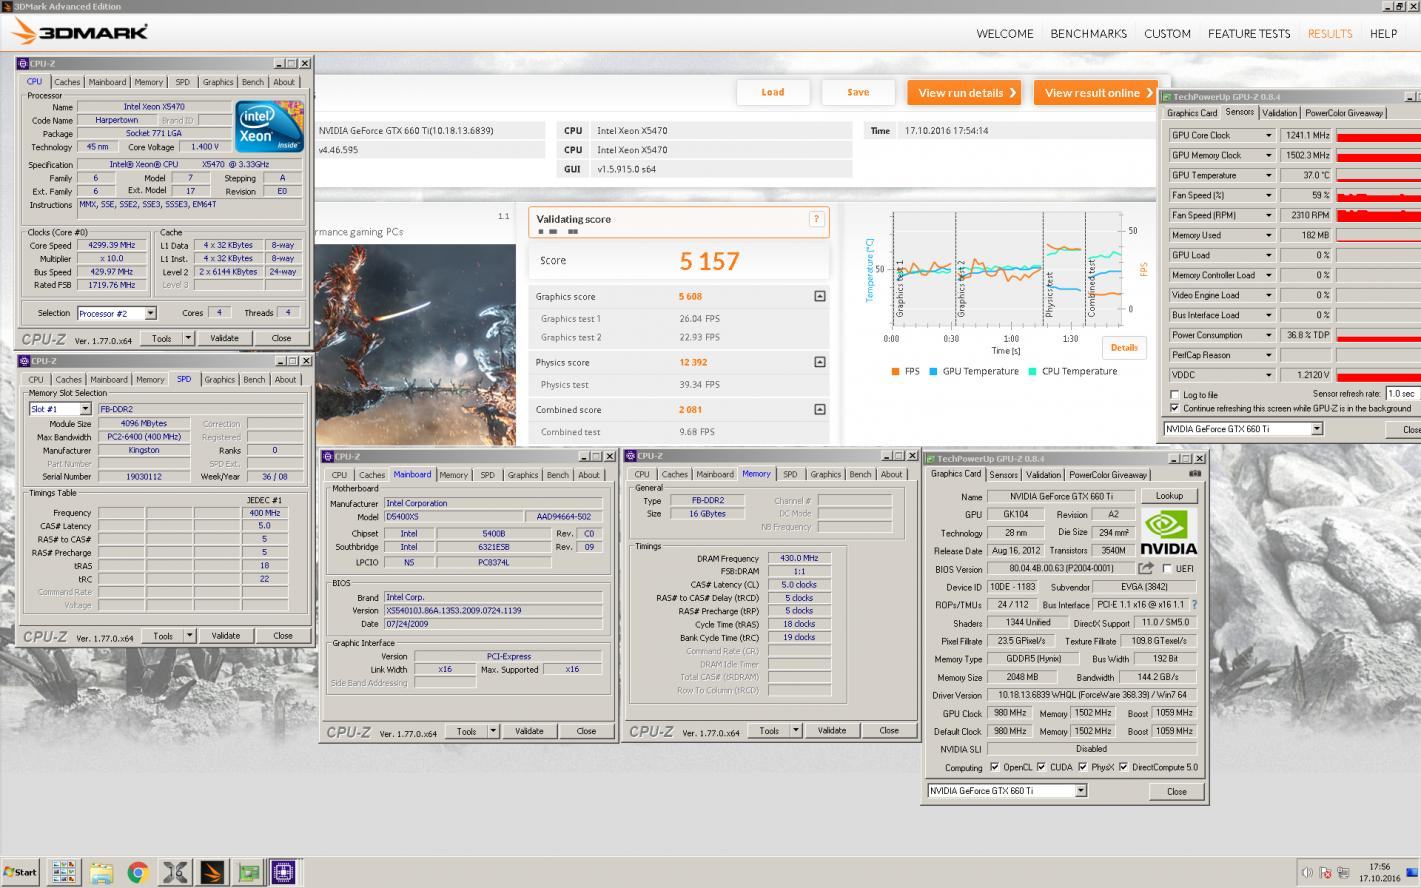Image resolution: width=1421 pixels, height=888 pixels.
Task: Open GPU-Z green card taskbar icon
Action: (x=247, y=872)
